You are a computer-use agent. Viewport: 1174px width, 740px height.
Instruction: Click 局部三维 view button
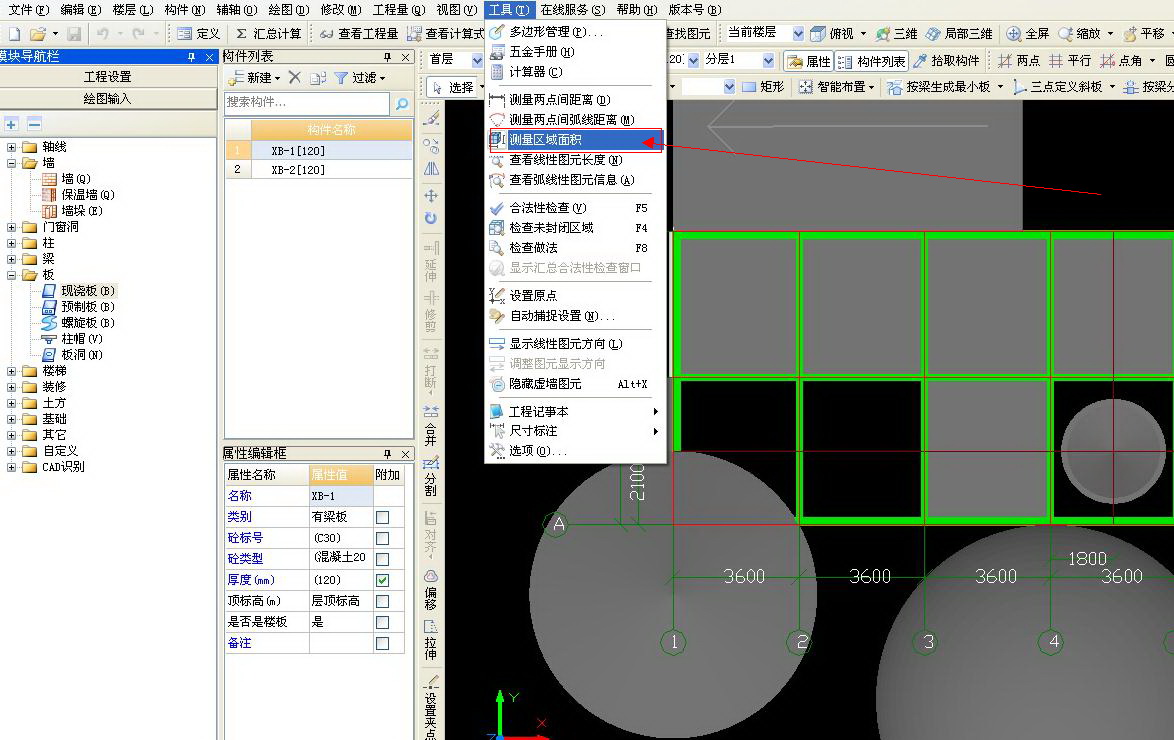click(x=959, y=34)
